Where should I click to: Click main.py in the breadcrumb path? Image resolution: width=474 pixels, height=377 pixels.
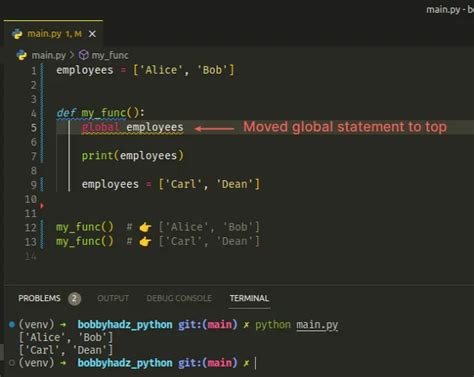click(49, 55)
